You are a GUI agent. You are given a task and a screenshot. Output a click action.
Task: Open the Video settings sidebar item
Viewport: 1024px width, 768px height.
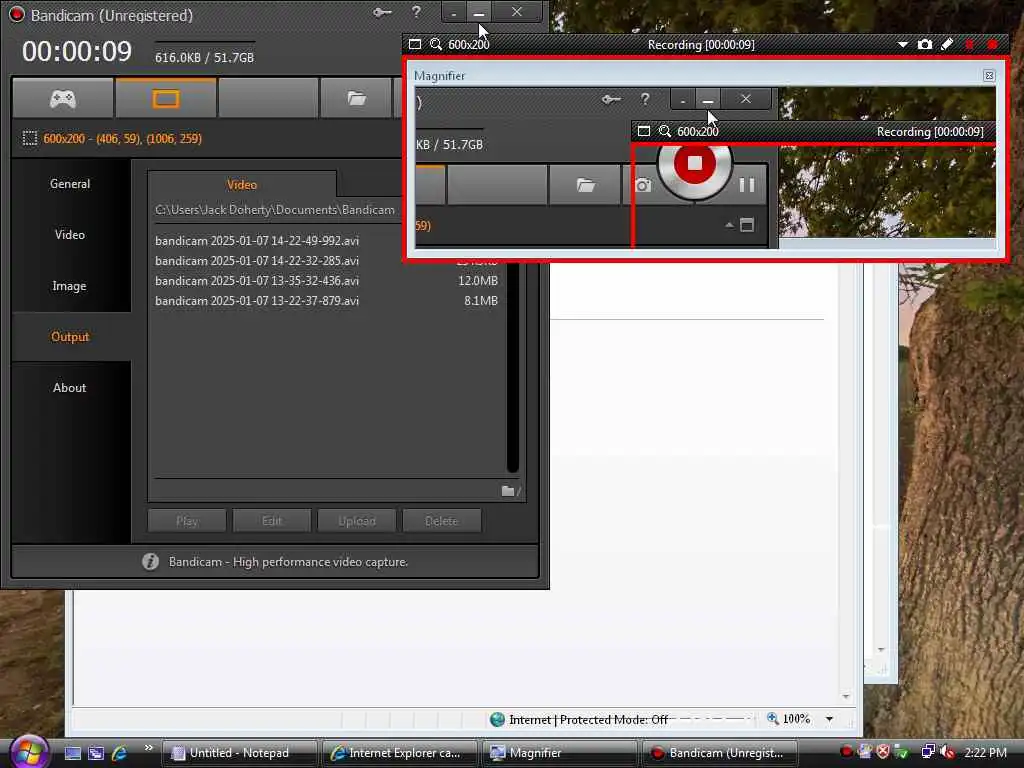tap(70, 235)
